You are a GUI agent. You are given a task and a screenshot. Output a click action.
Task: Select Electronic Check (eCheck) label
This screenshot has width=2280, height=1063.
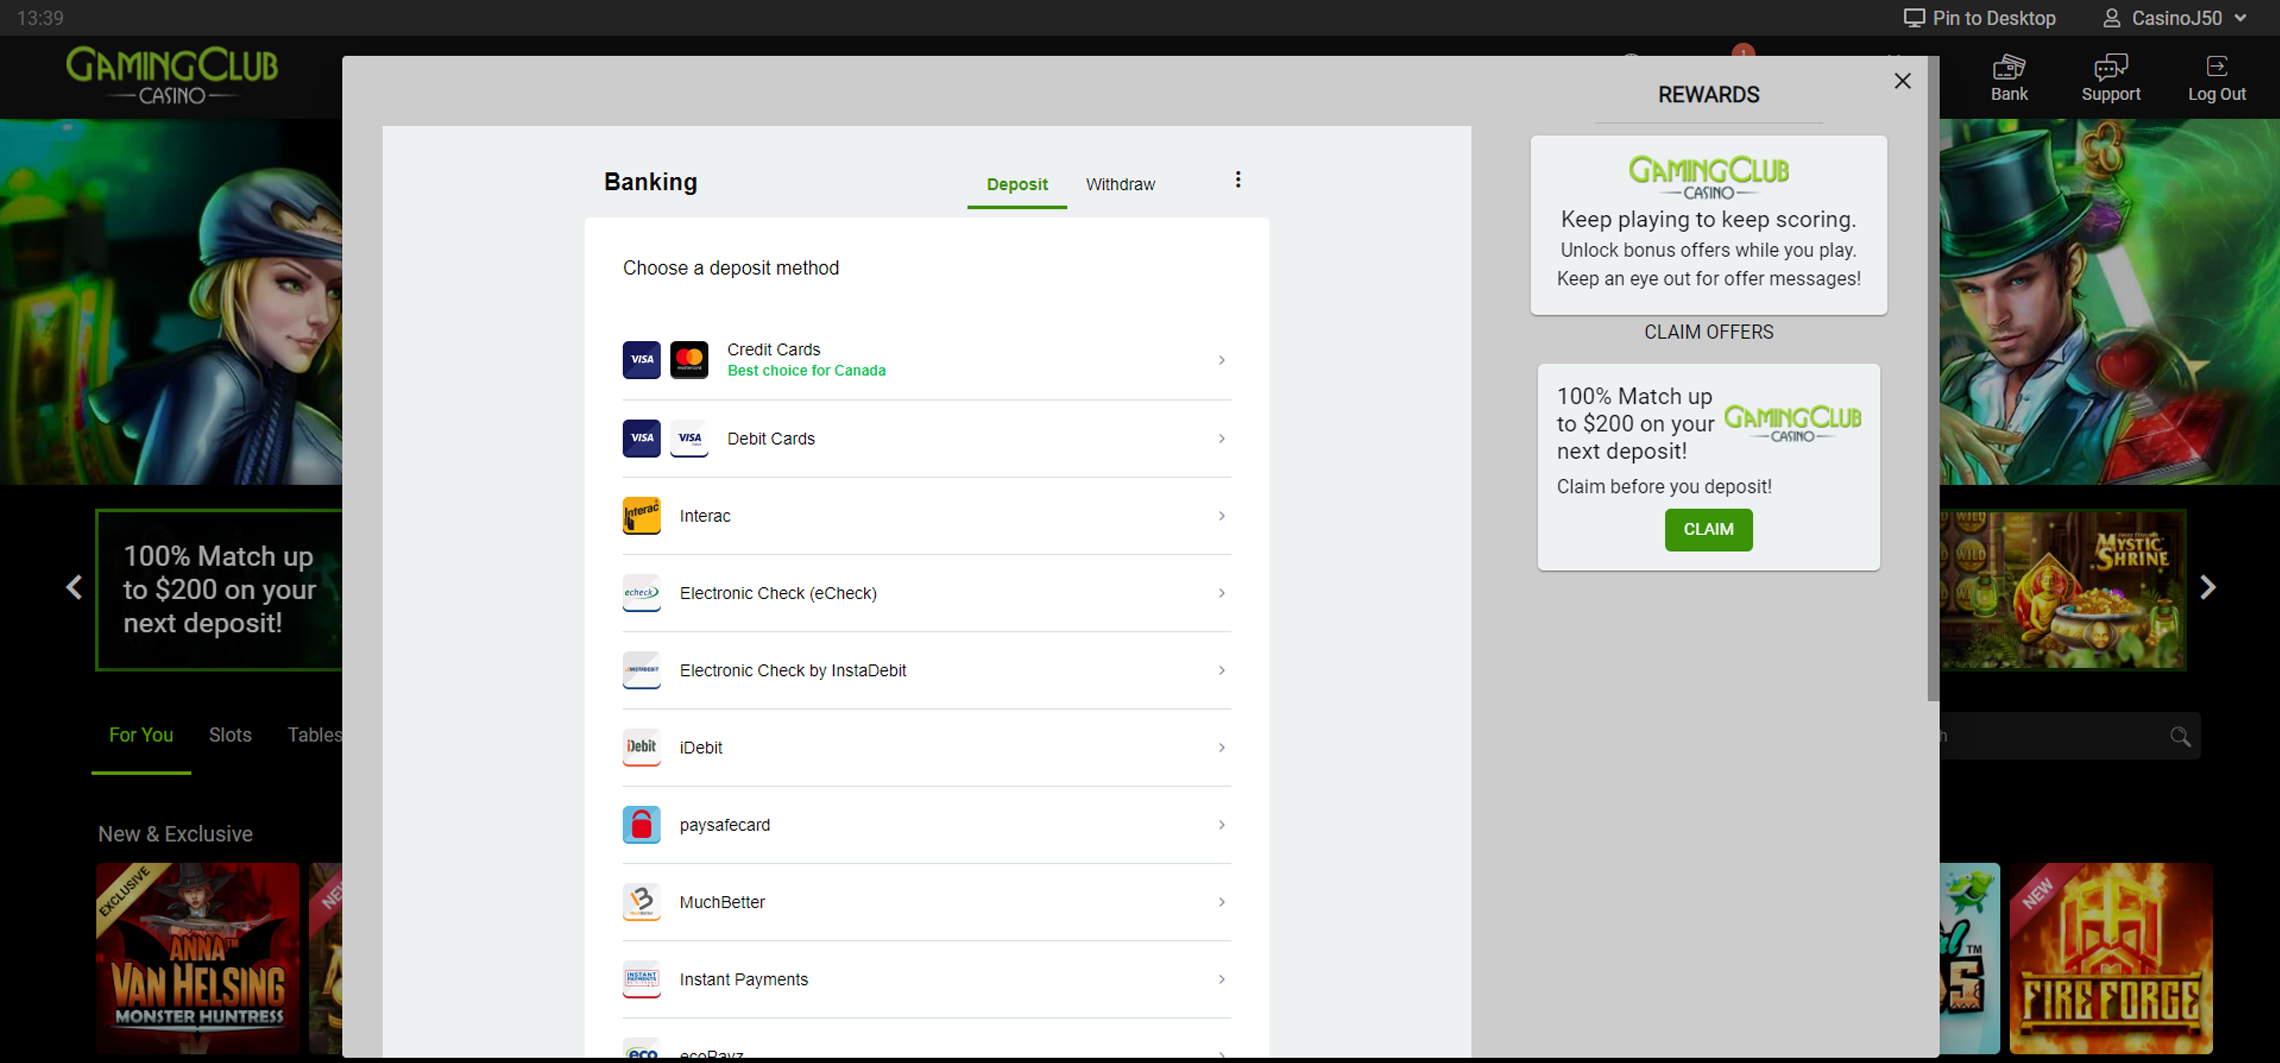[778, 593]
